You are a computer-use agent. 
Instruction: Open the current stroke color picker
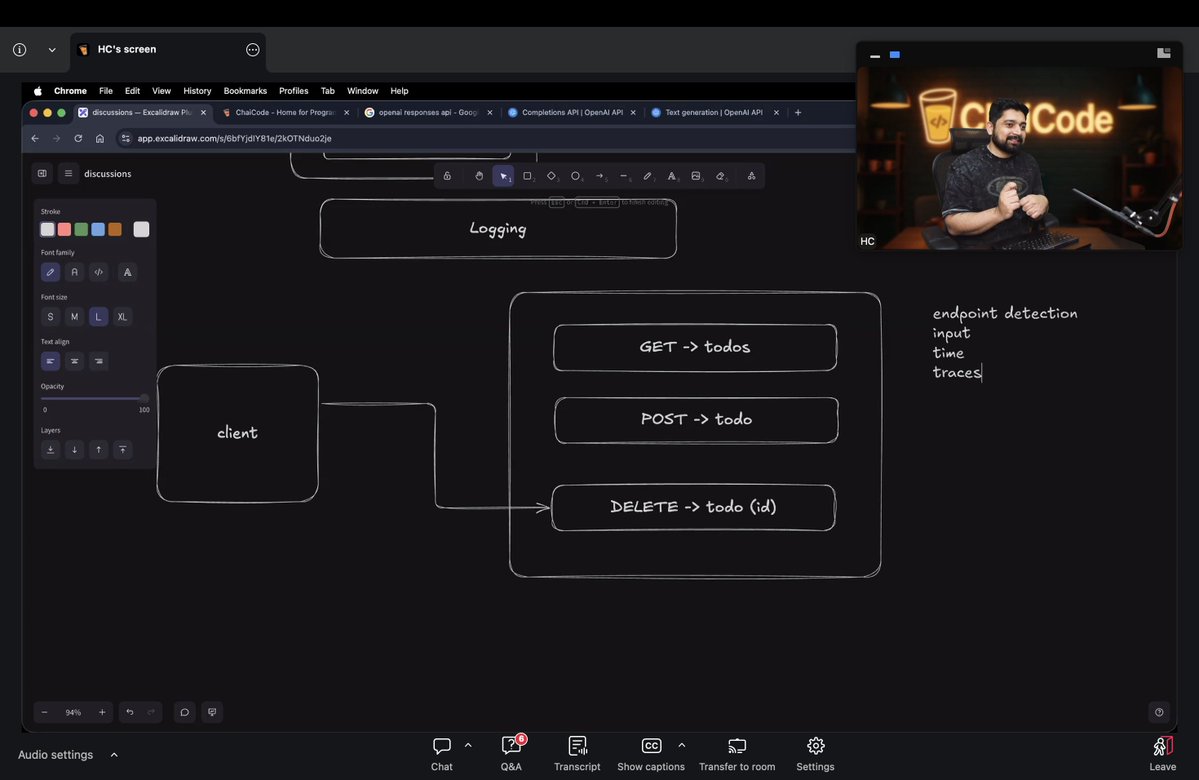[141, 229]
